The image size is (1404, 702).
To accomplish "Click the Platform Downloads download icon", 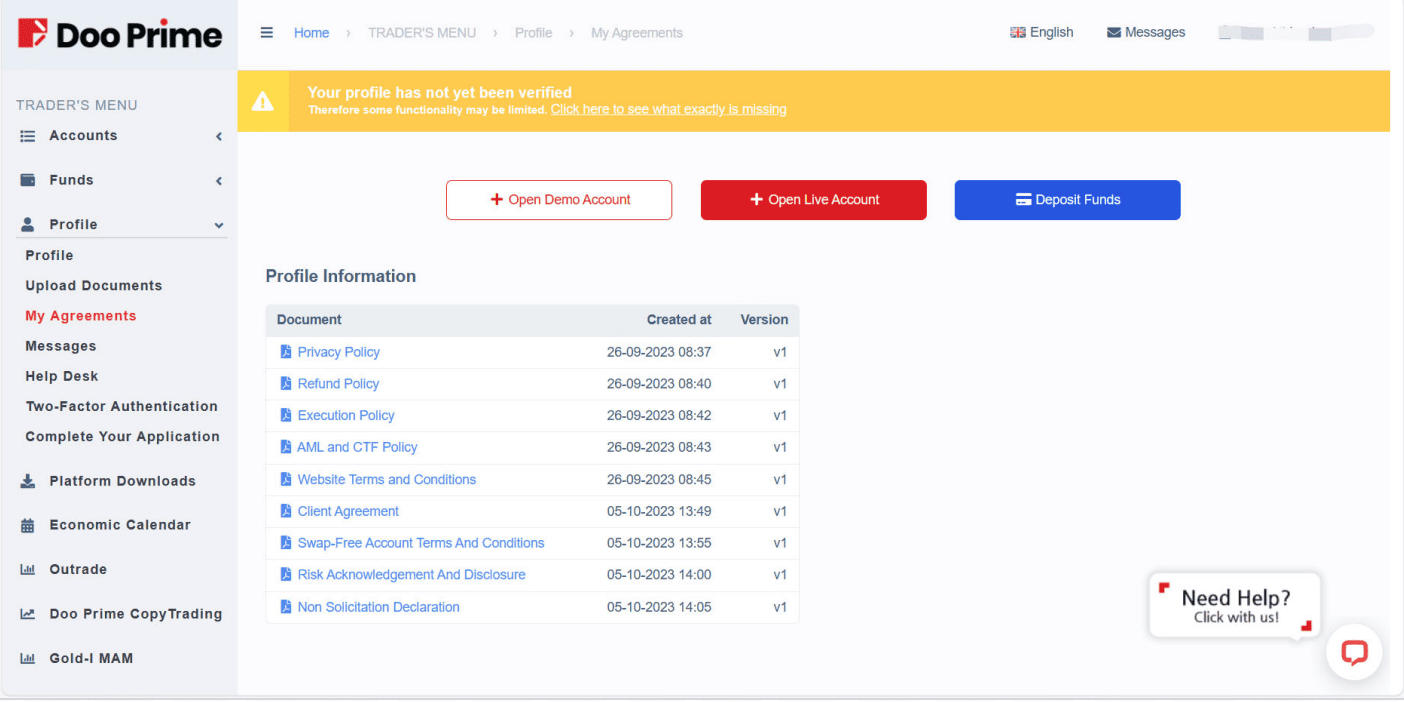I will click(x=28, y=481).
